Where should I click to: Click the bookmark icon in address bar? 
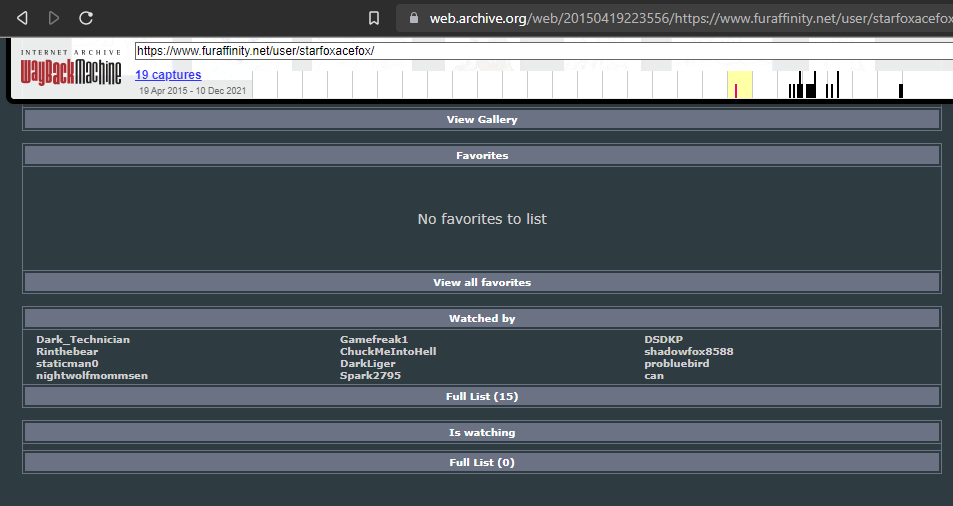tap(374, 18)
